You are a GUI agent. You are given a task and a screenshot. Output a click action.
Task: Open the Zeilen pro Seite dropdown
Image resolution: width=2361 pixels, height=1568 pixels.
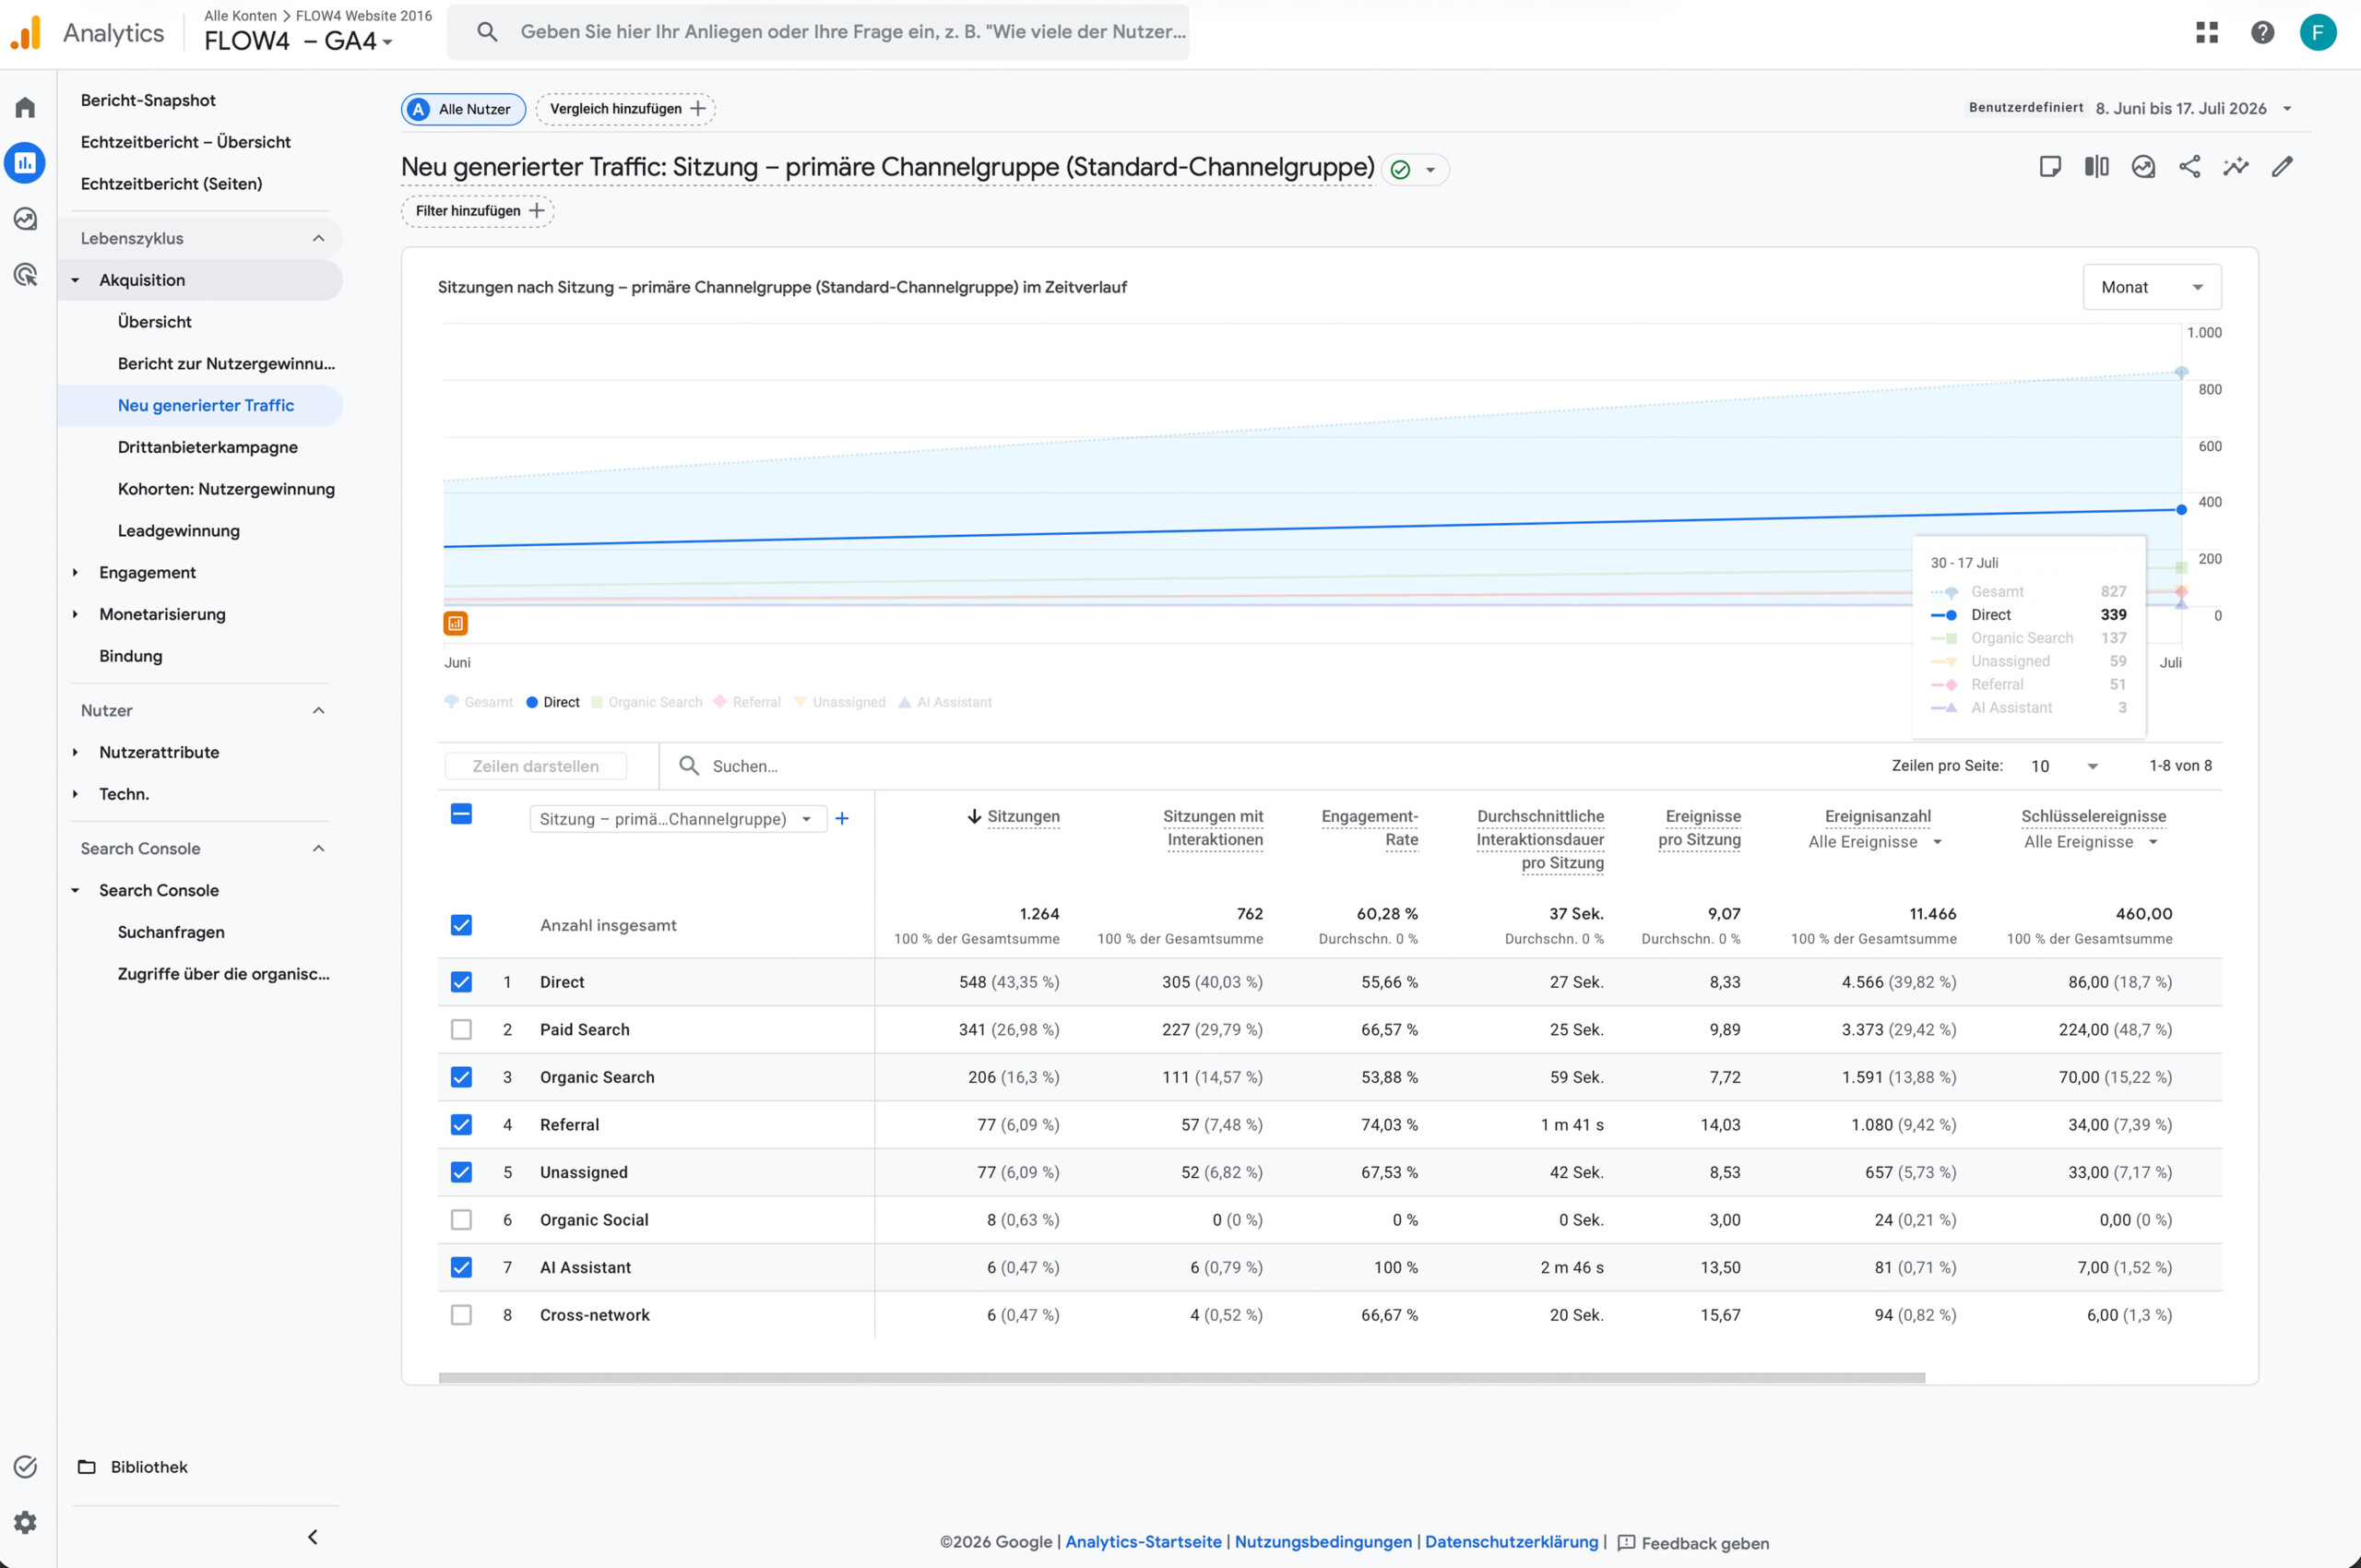2064,766
